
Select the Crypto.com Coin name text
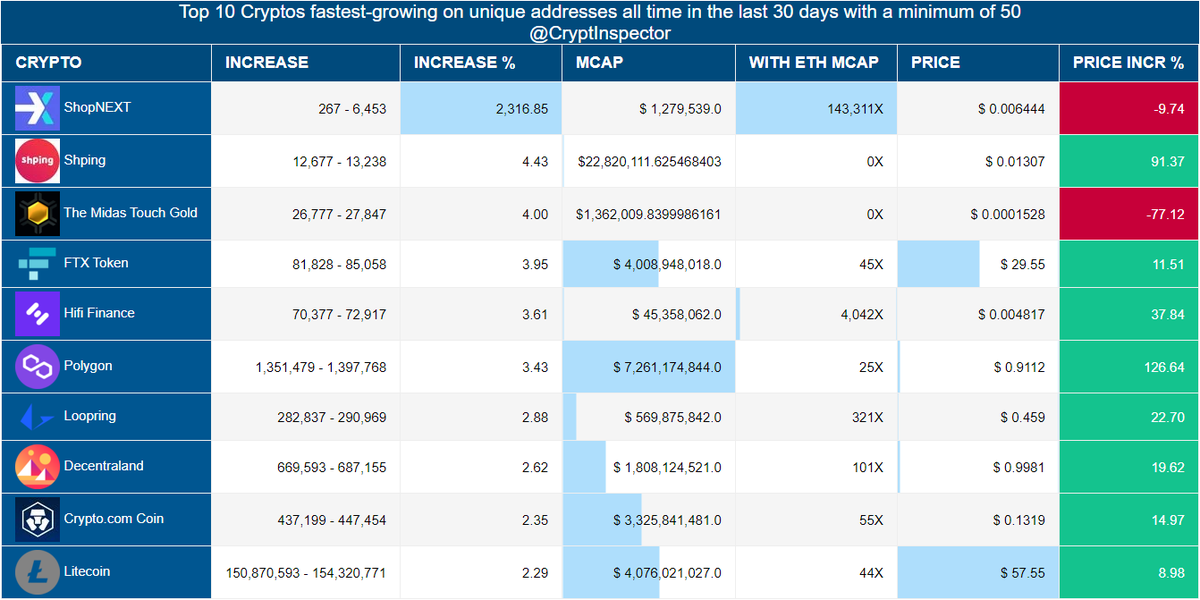point(114,519)
